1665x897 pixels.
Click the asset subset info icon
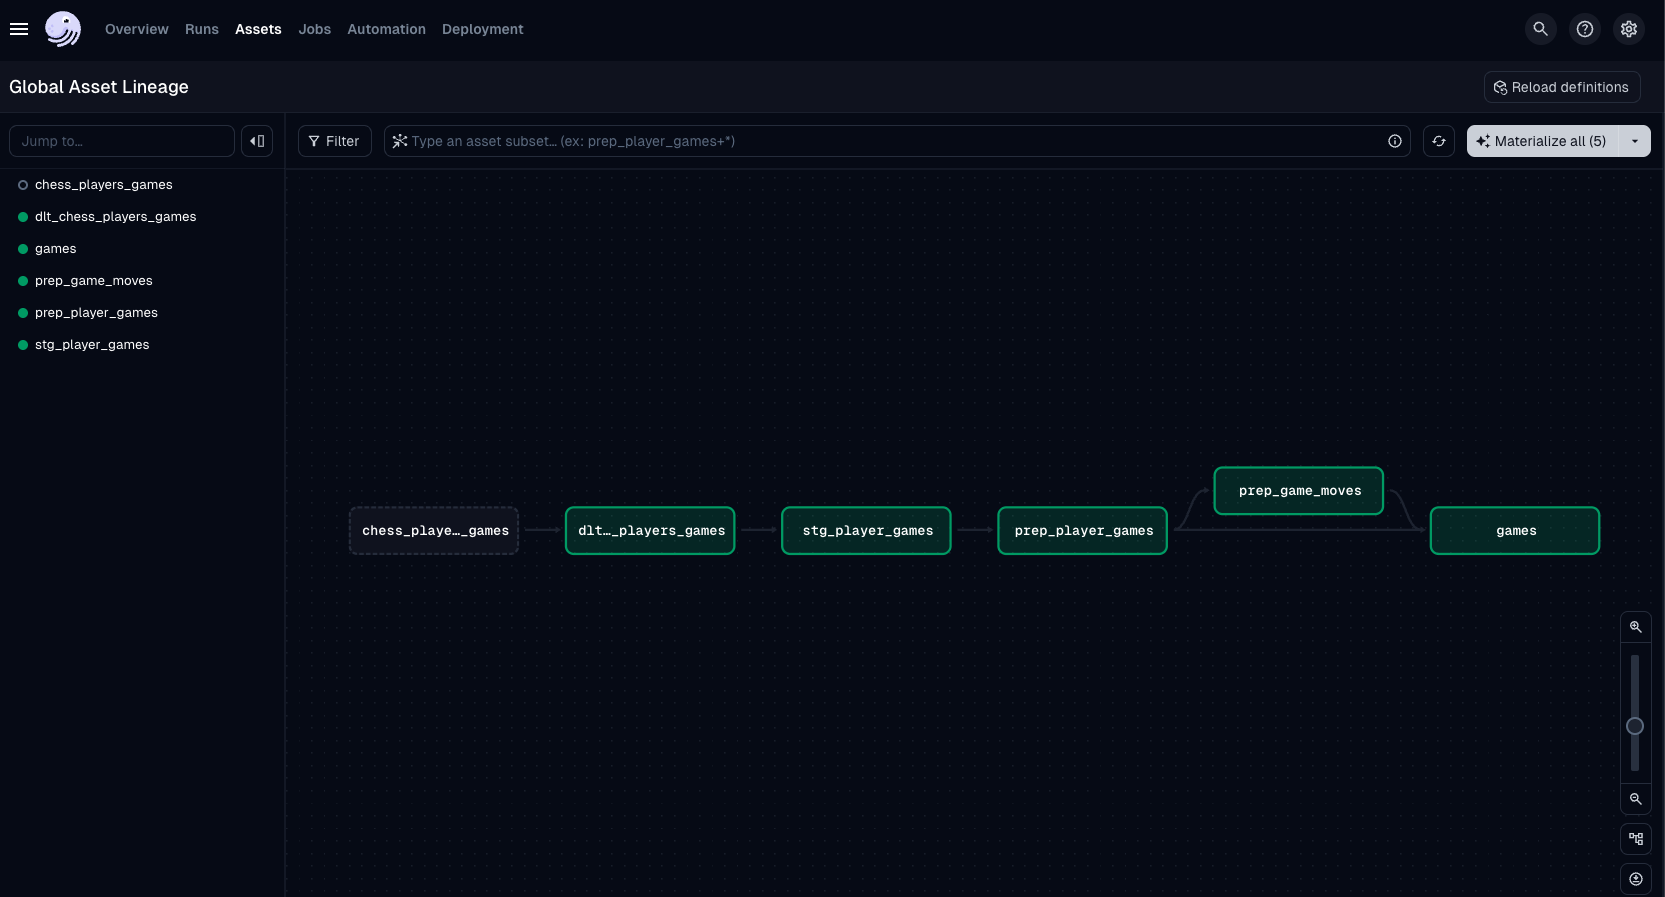pos(1395,141)
